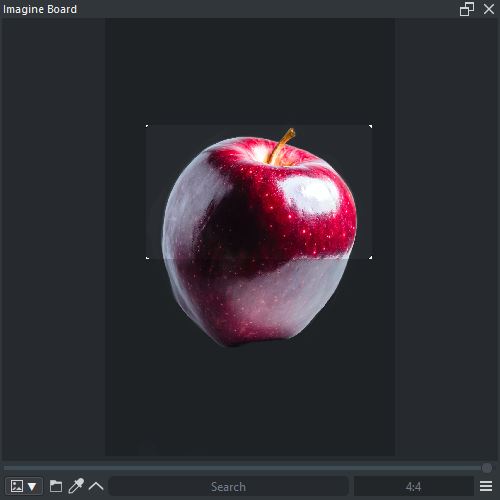Expand the image mode dropdown arrow
Image resolution: width=500 pixels, height=500 pixels.
tap(32, 487)
